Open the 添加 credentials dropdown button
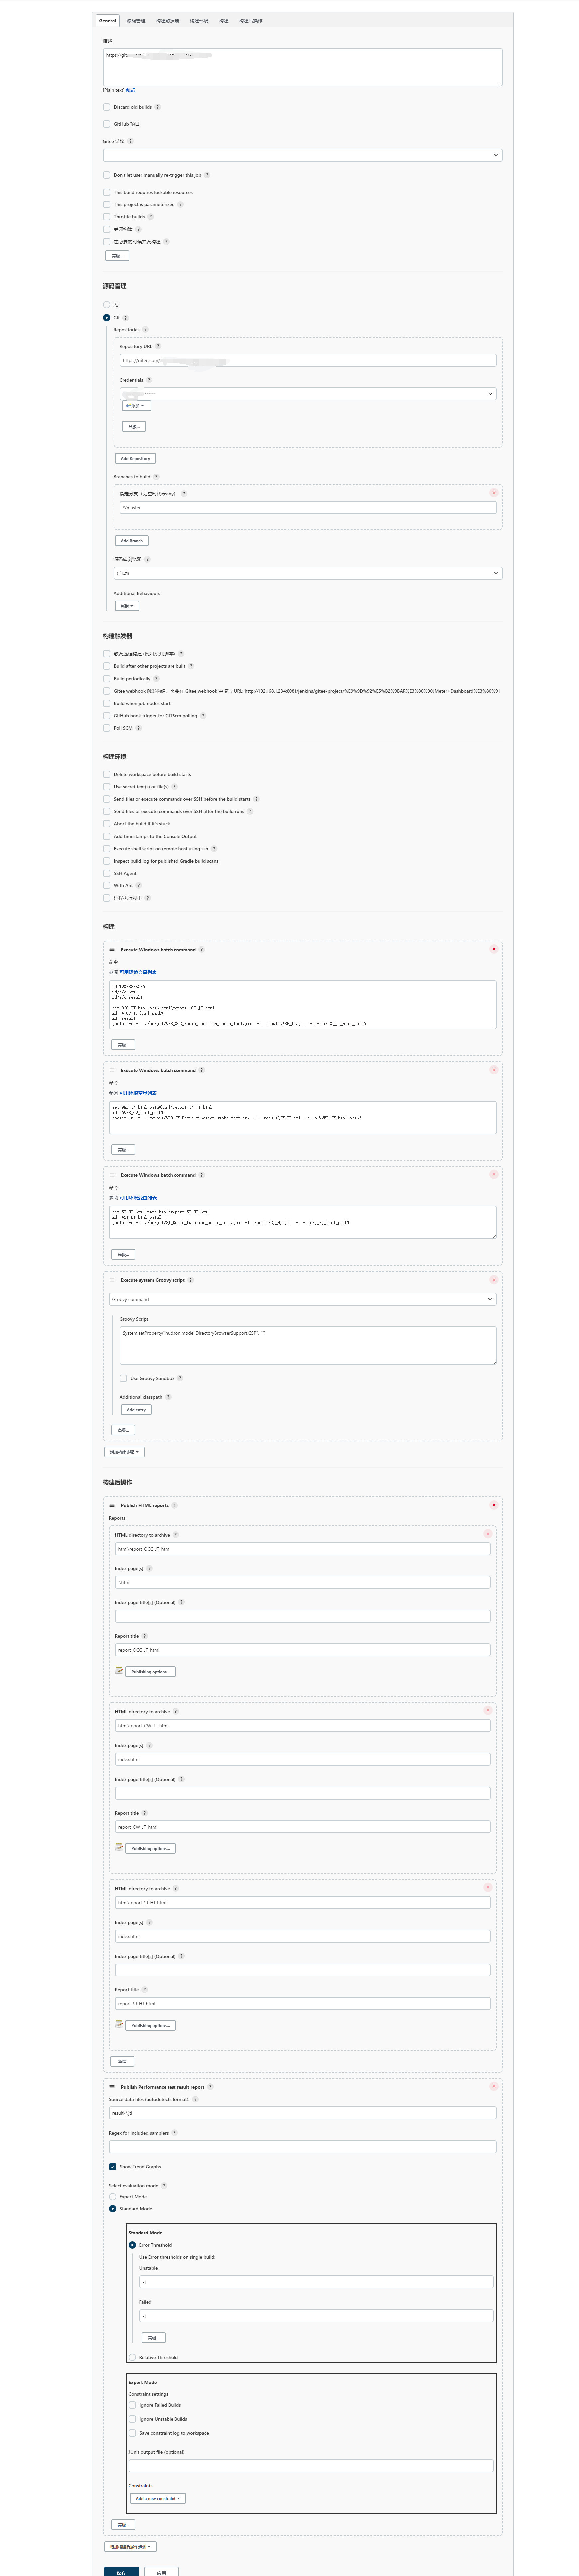 tap(136, 406)
